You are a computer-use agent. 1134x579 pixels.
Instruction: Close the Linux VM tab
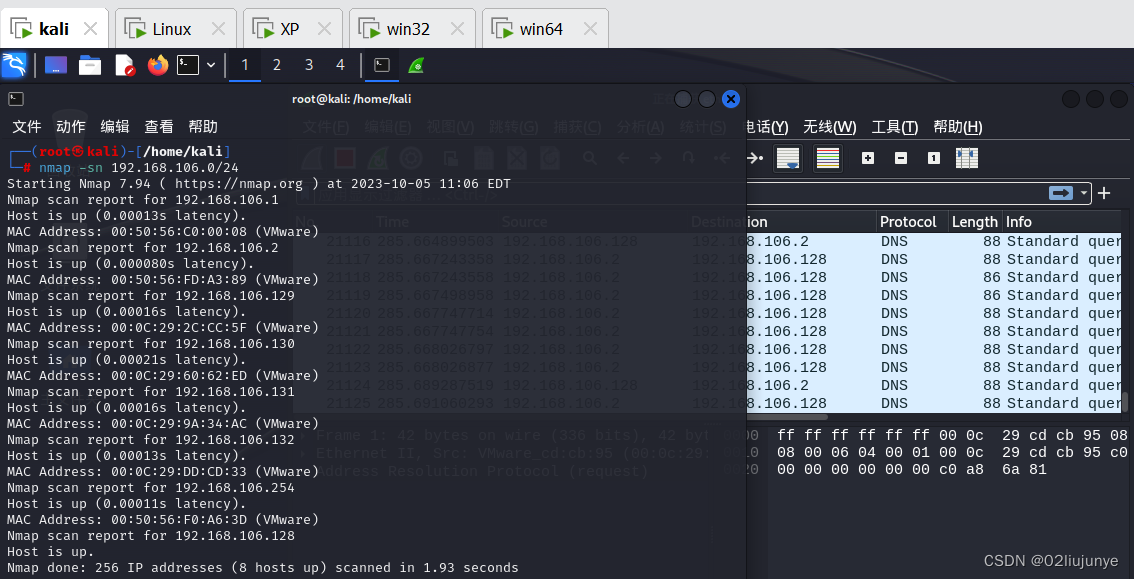(218, 29)
